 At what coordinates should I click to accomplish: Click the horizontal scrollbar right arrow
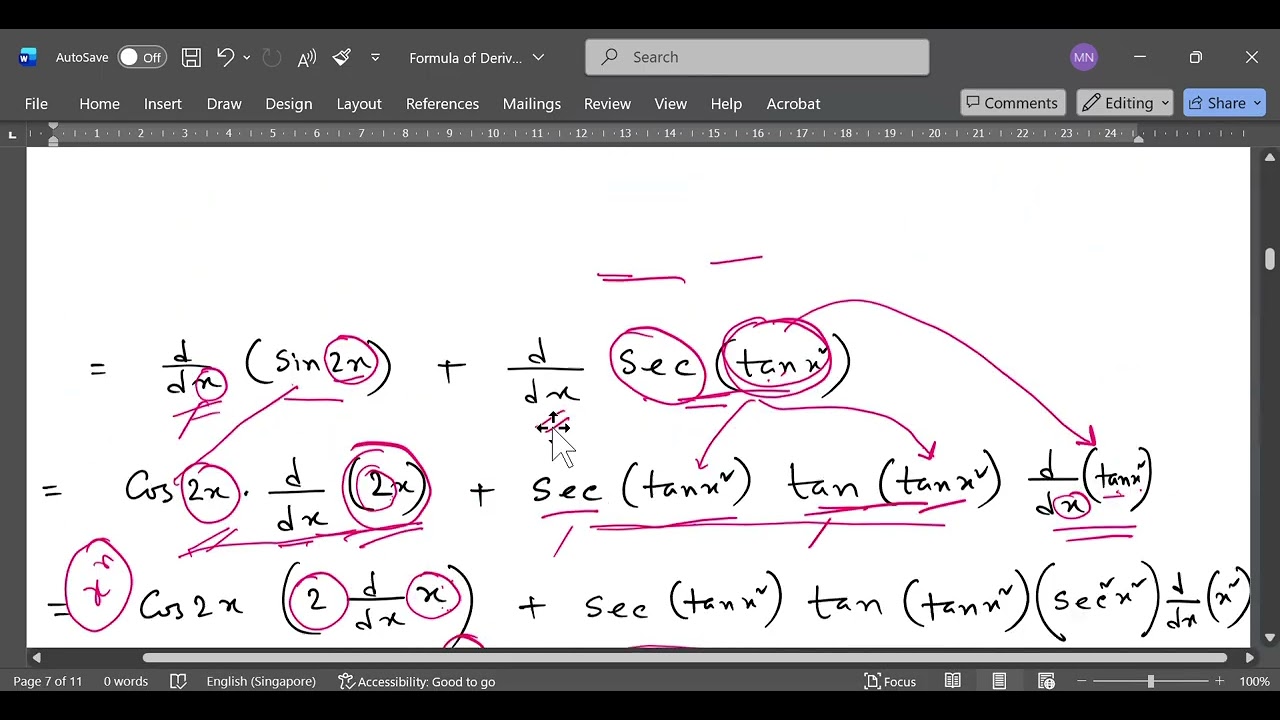(1249, 657)
